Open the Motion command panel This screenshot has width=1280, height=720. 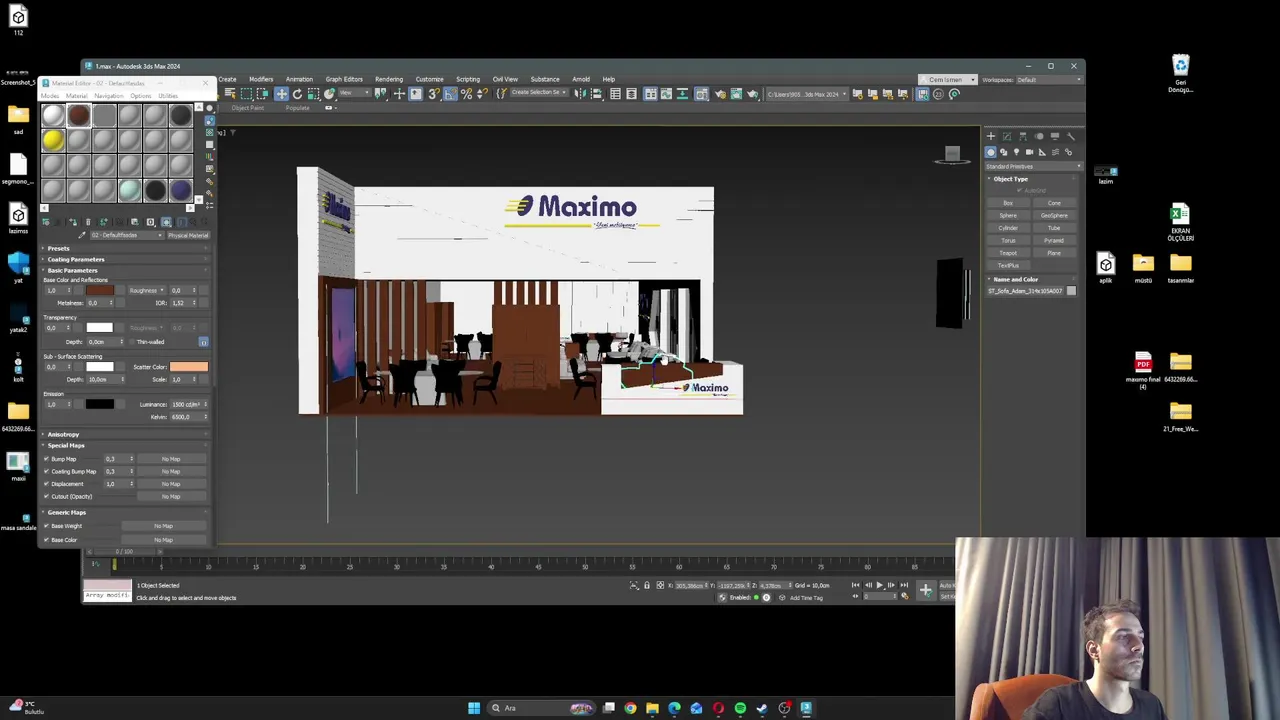click(x=1039, y=136)
